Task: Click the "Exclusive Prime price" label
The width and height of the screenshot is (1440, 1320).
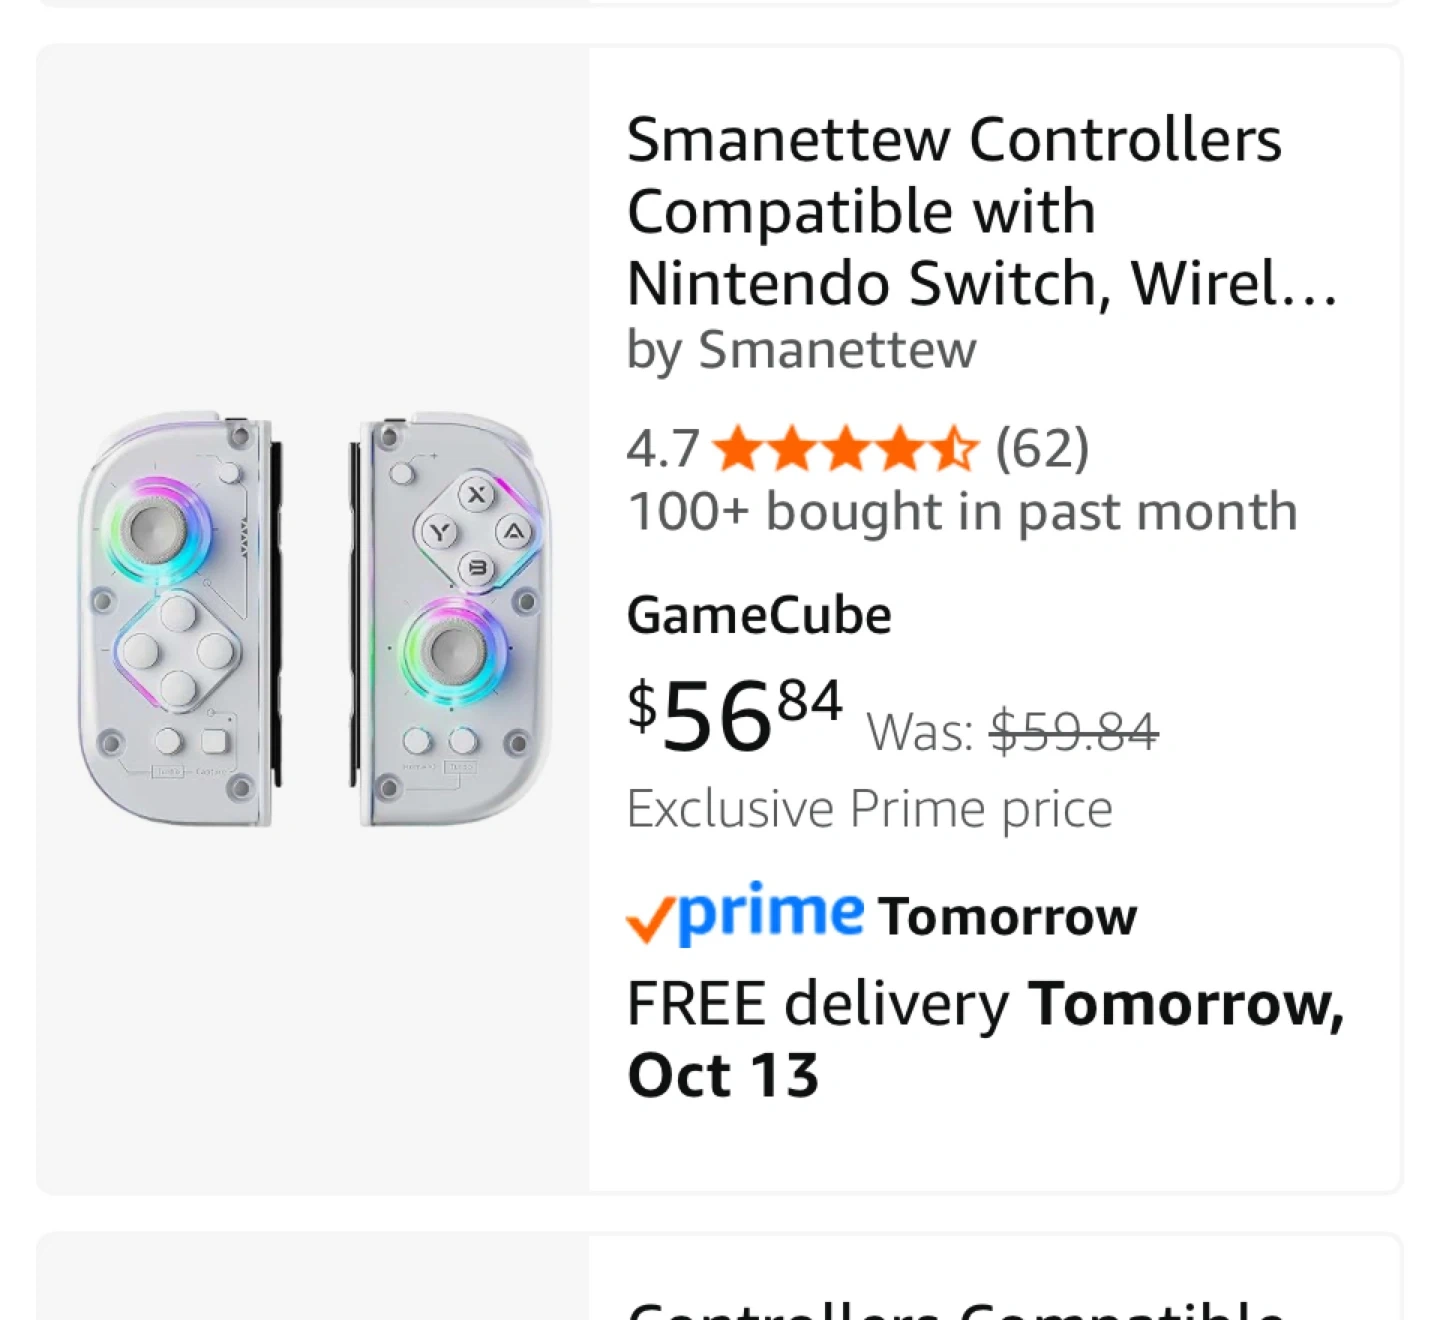Action: pos(869,809)
